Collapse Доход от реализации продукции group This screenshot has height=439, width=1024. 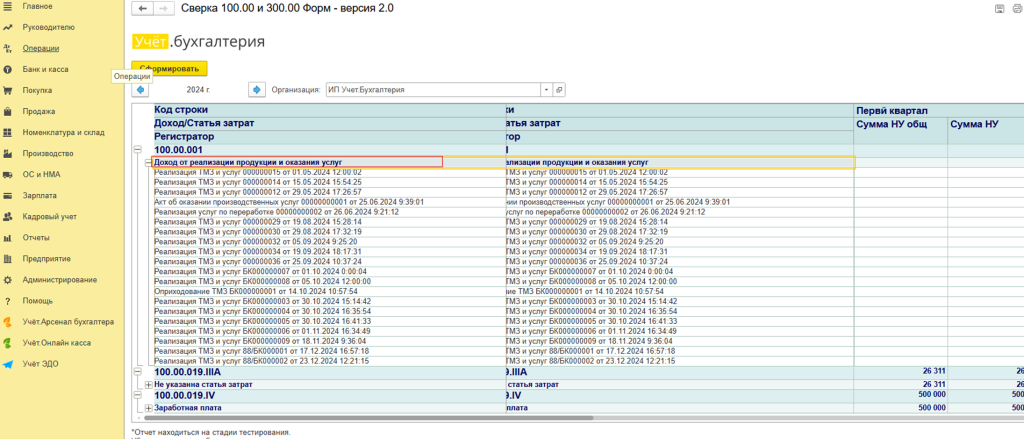pos(149,162)
